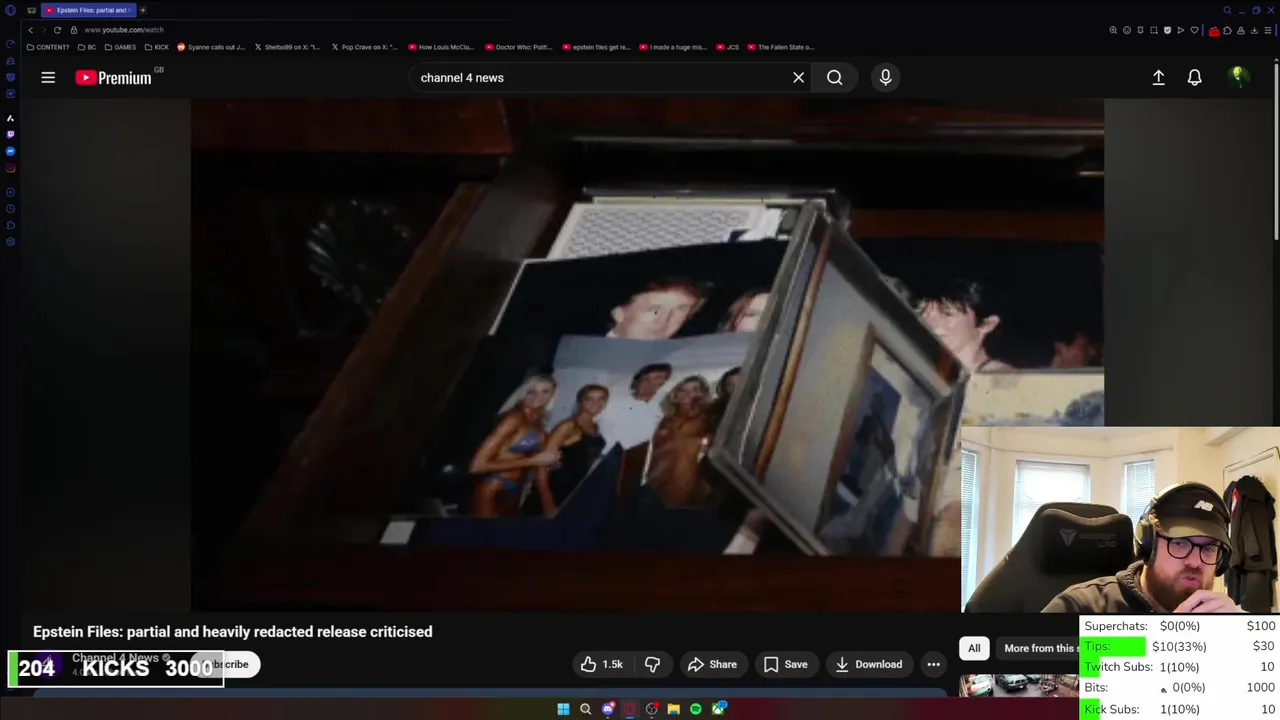Open the notifications bell
Viewport: 1280px width, 720px height.
pyautogui.click(x=1194, y=77)
